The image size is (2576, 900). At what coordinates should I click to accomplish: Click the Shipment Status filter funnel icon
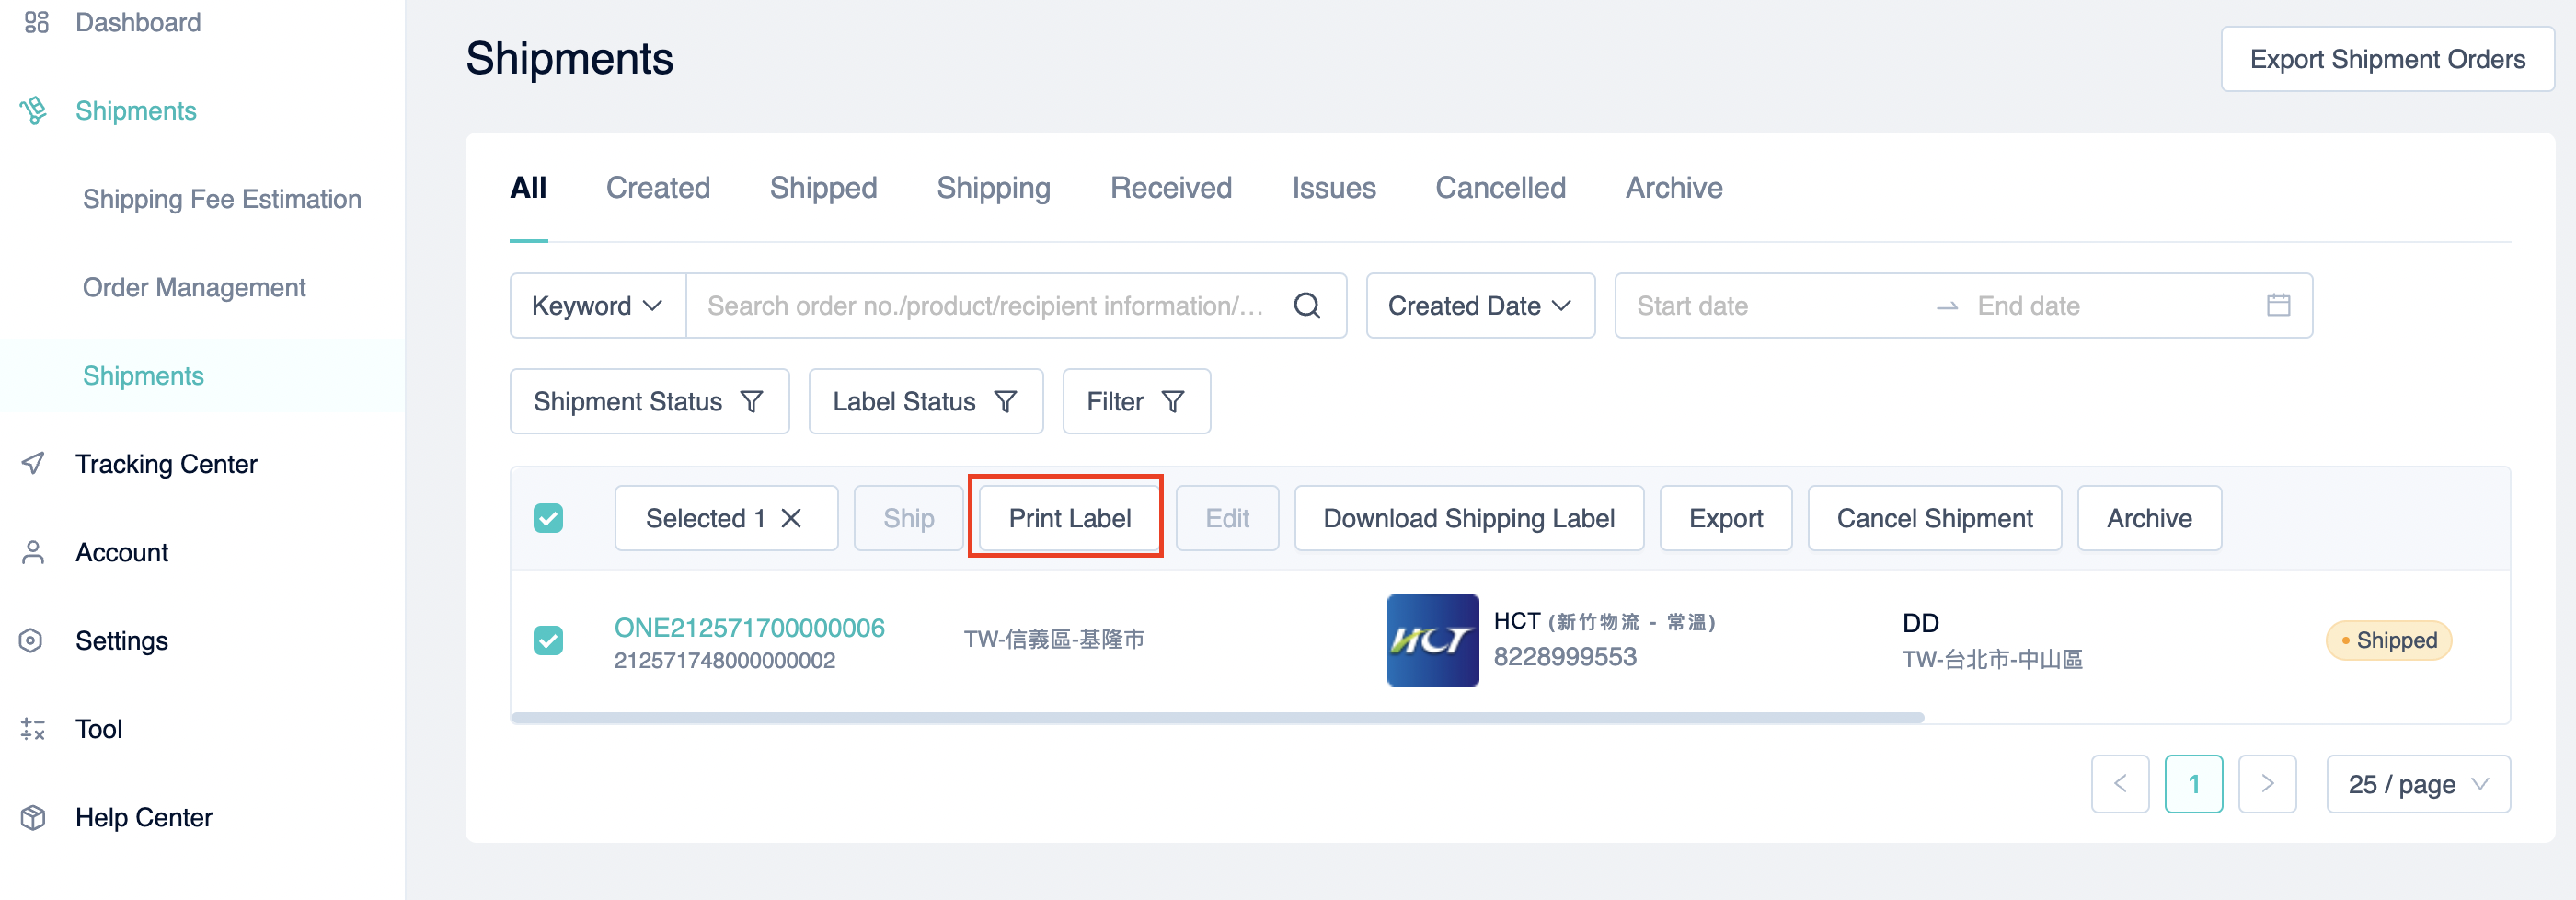[754, 401]
